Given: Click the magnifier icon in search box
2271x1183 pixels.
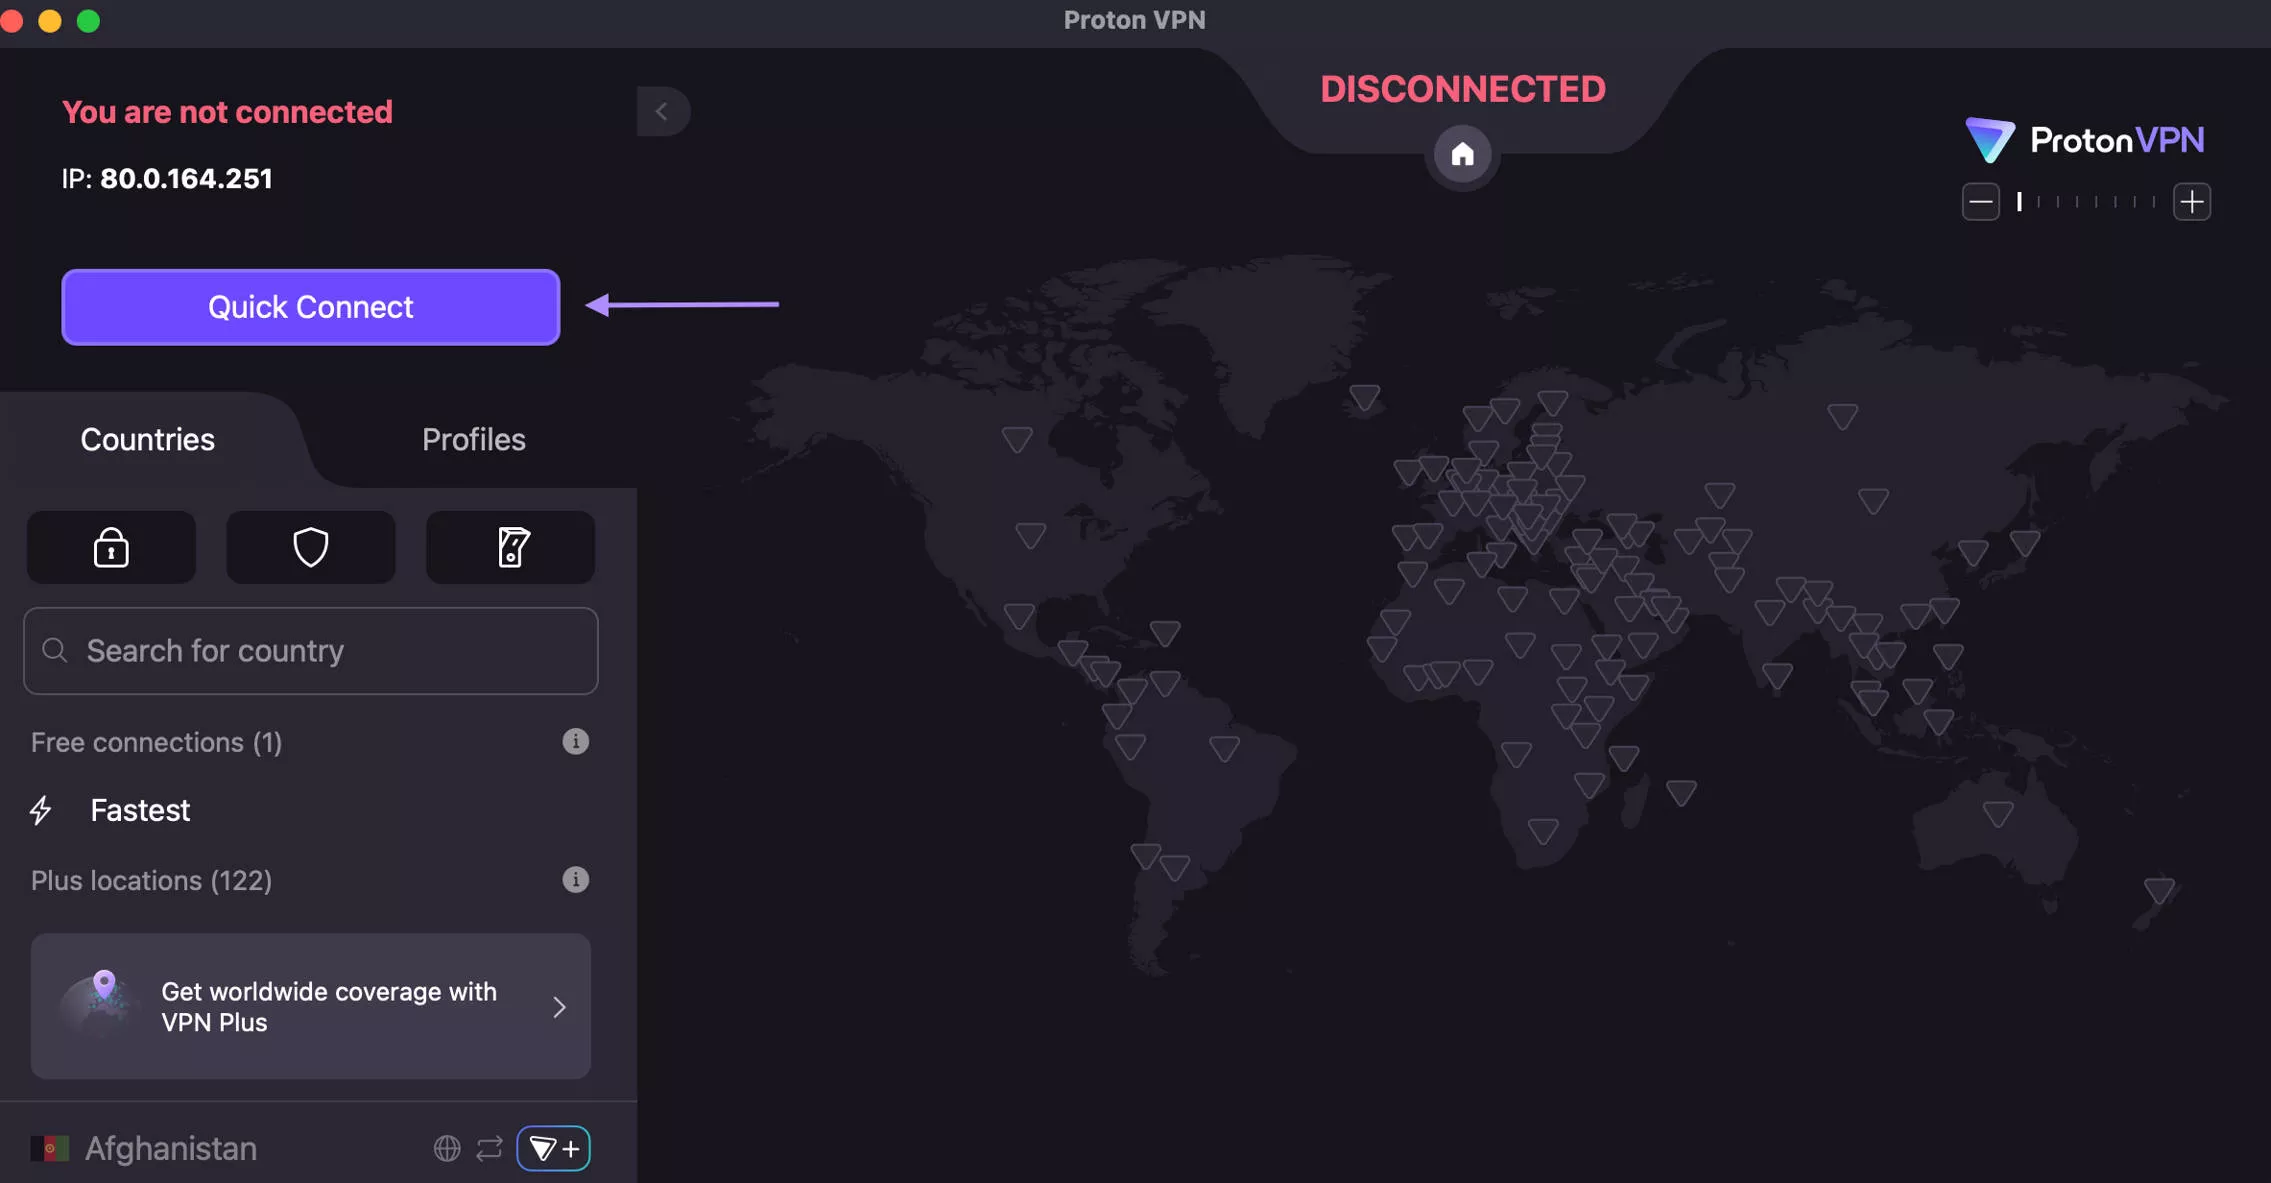Looking at the screenshot, I should pos(55,651).
